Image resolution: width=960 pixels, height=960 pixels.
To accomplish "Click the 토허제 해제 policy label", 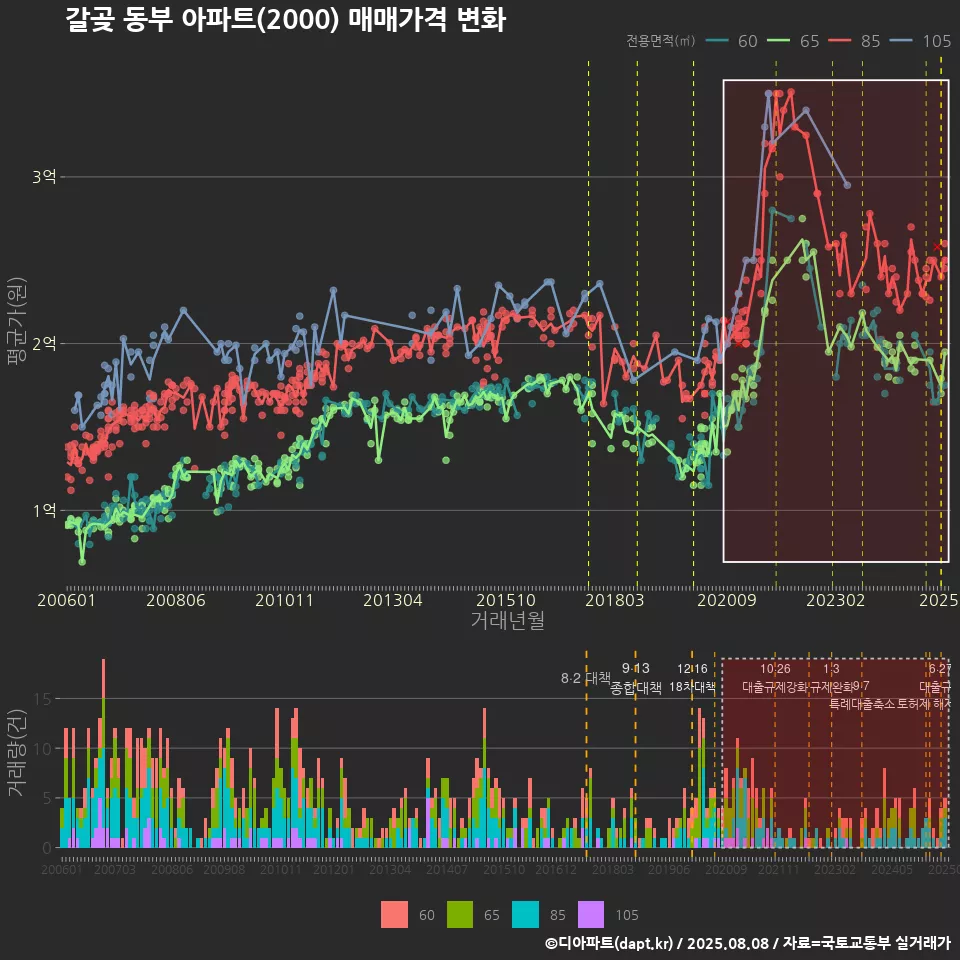I will pyautogui.click(x=924, y=703).
